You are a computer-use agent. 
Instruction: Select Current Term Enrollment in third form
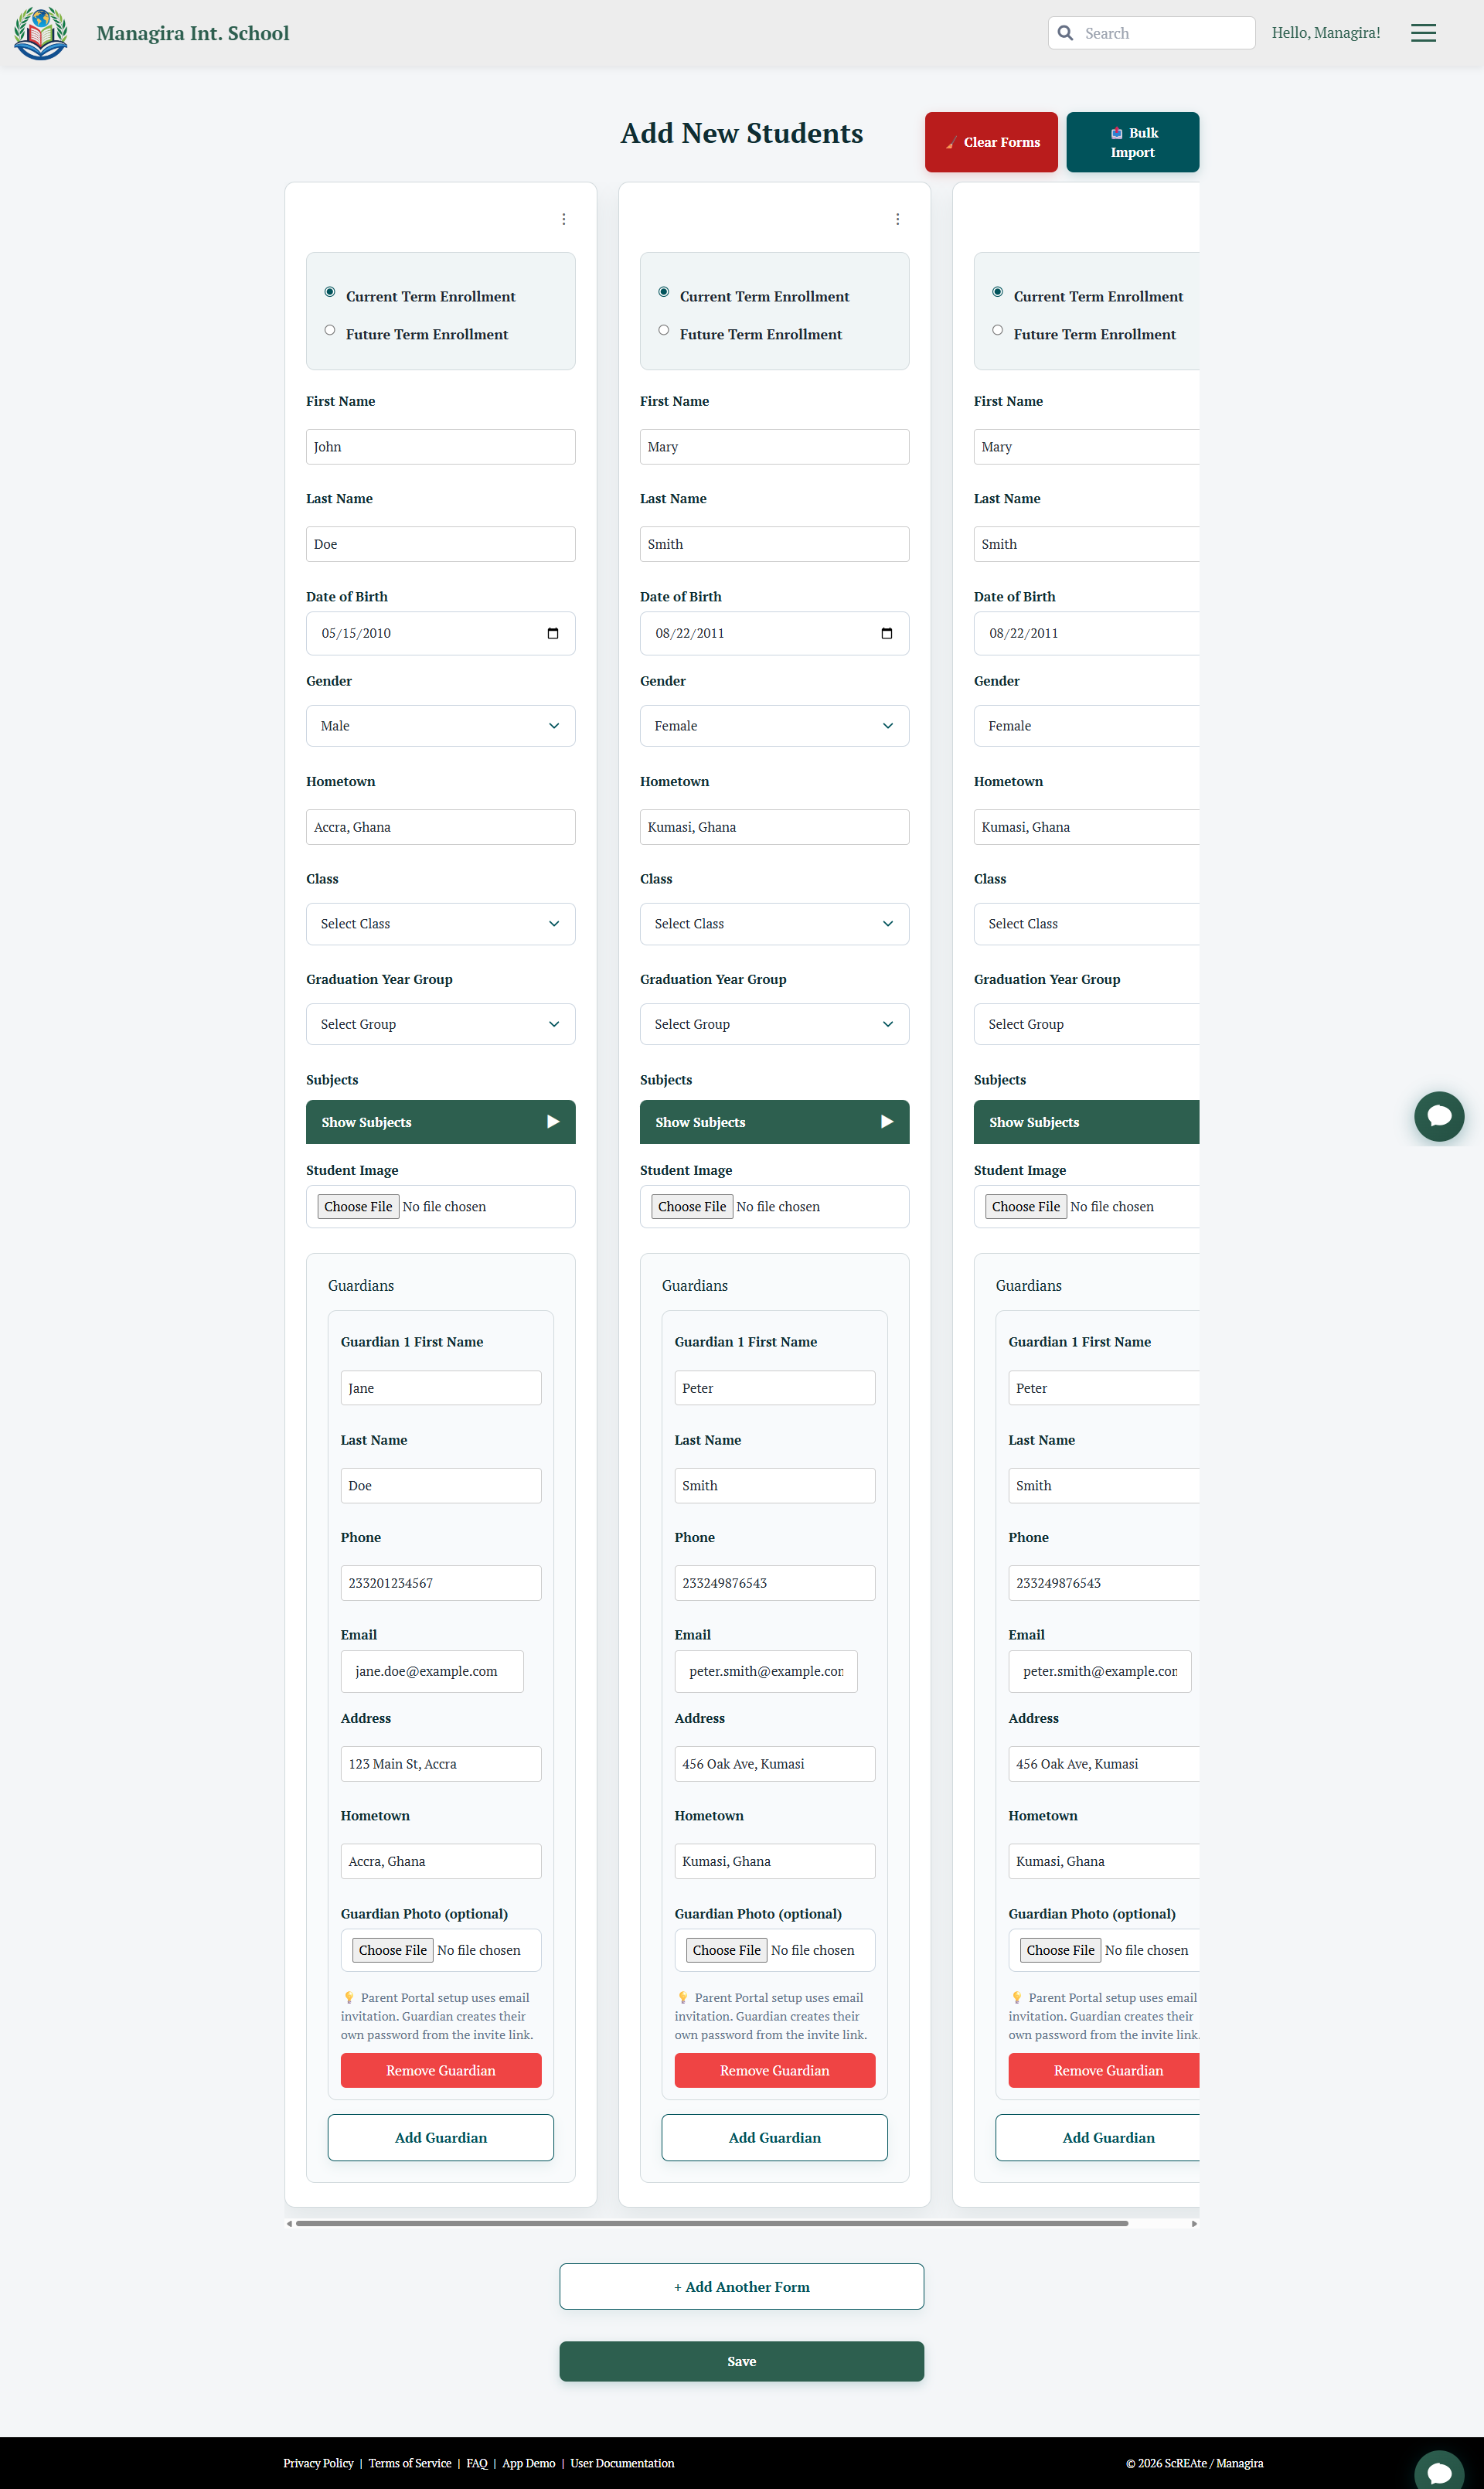click(x=997, y=292)
